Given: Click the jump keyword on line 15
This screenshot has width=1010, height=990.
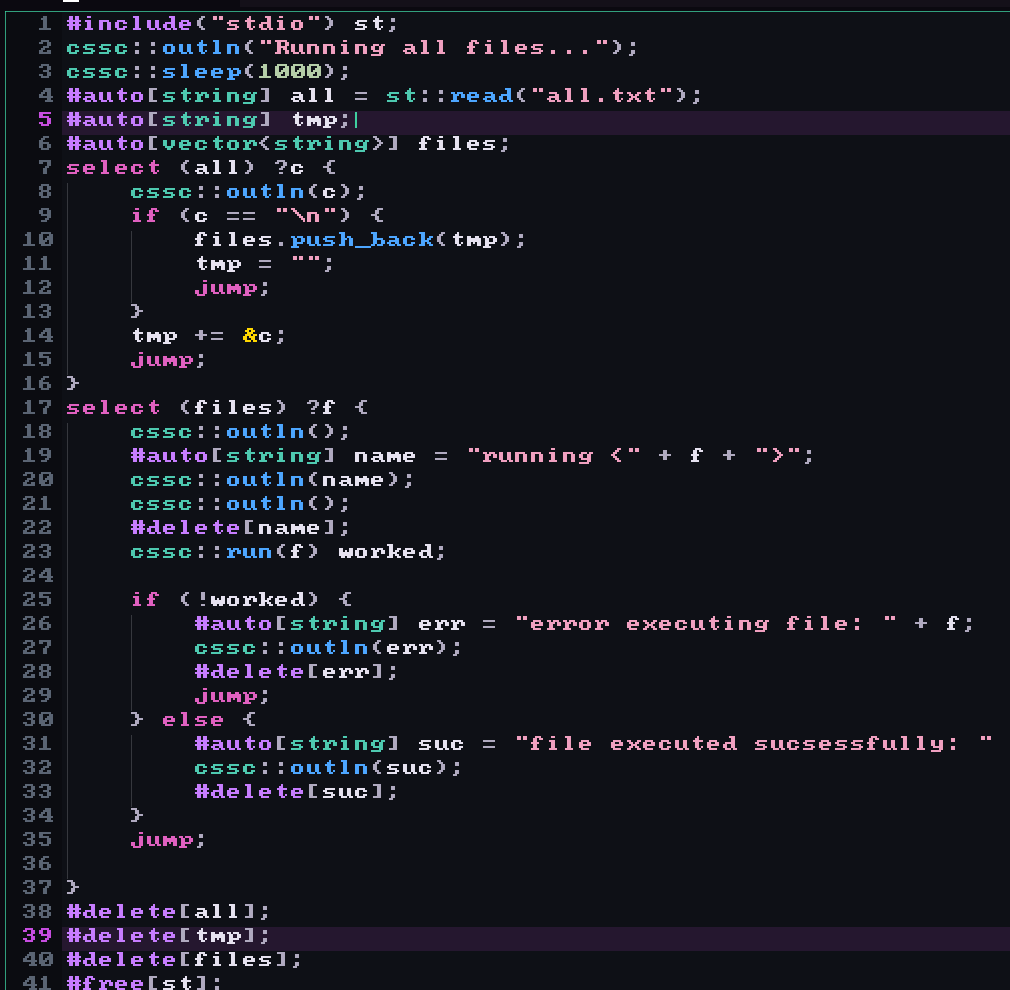Looking at the screenshot, I should [162, 359].
